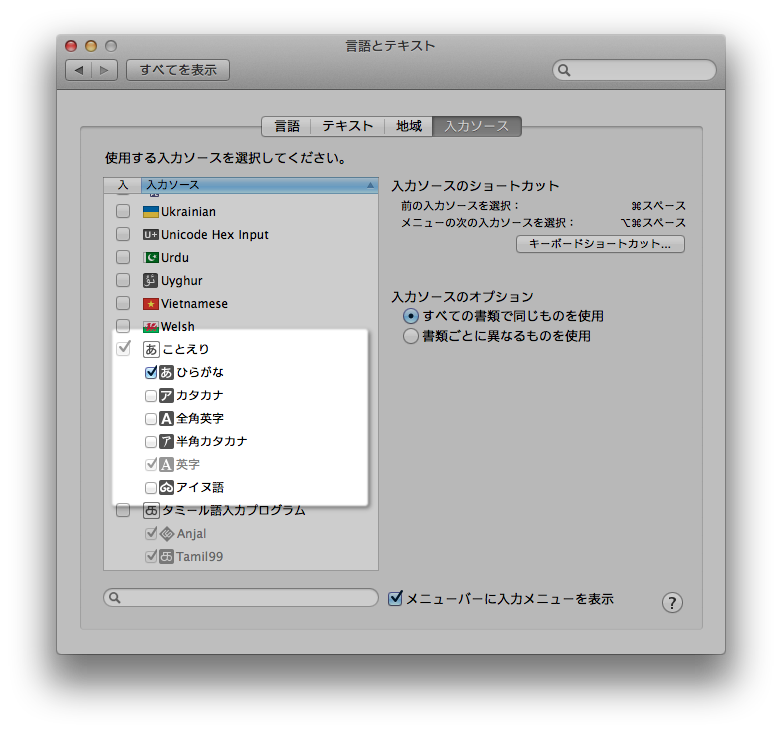Check the 半角カタカナ checkbox
This screenshot has height=733, width=782.
151,442
